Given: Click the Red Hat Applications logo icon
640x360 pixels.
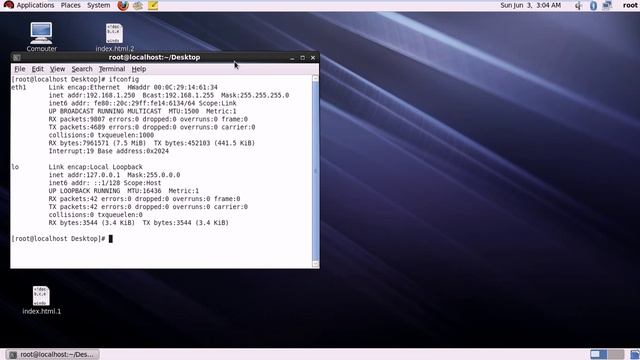Looking at the screenshot, I should click(9, 5).
